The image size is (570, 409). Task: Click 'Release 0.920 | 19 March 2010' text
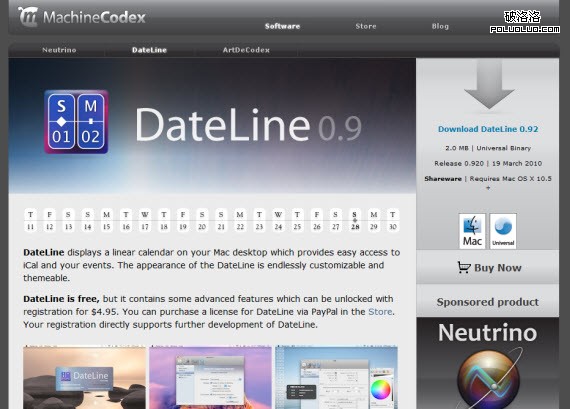click(x=488, y=163)
